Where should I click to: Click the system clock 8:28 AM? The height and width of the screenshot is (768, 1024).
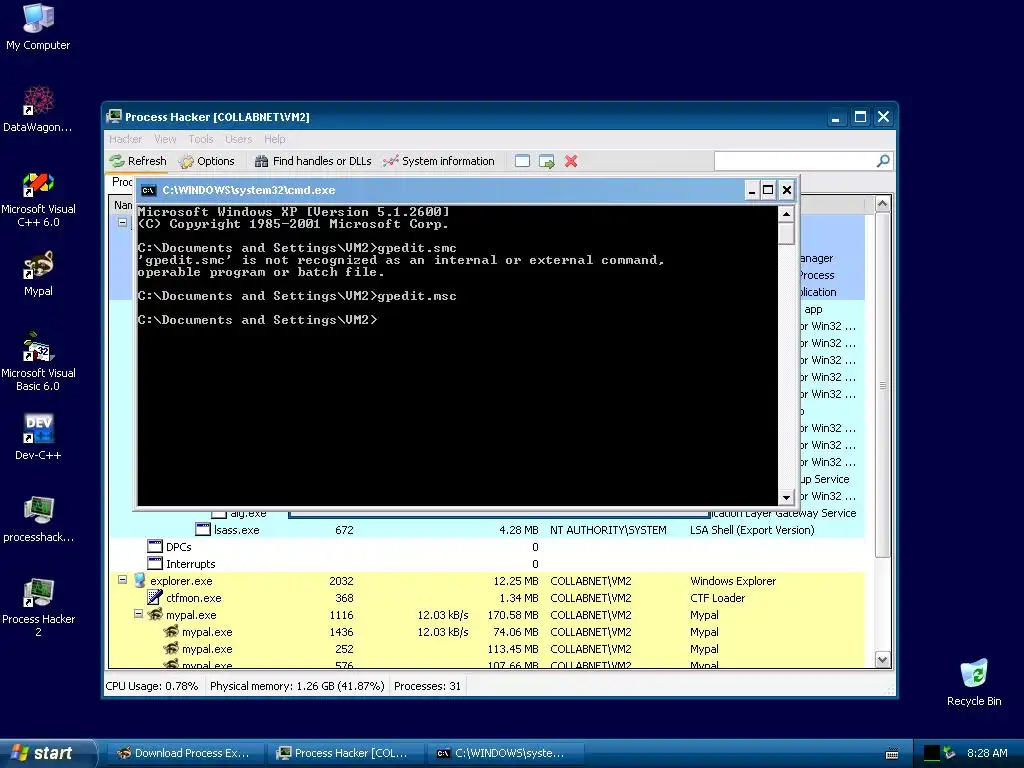point(987,753)
